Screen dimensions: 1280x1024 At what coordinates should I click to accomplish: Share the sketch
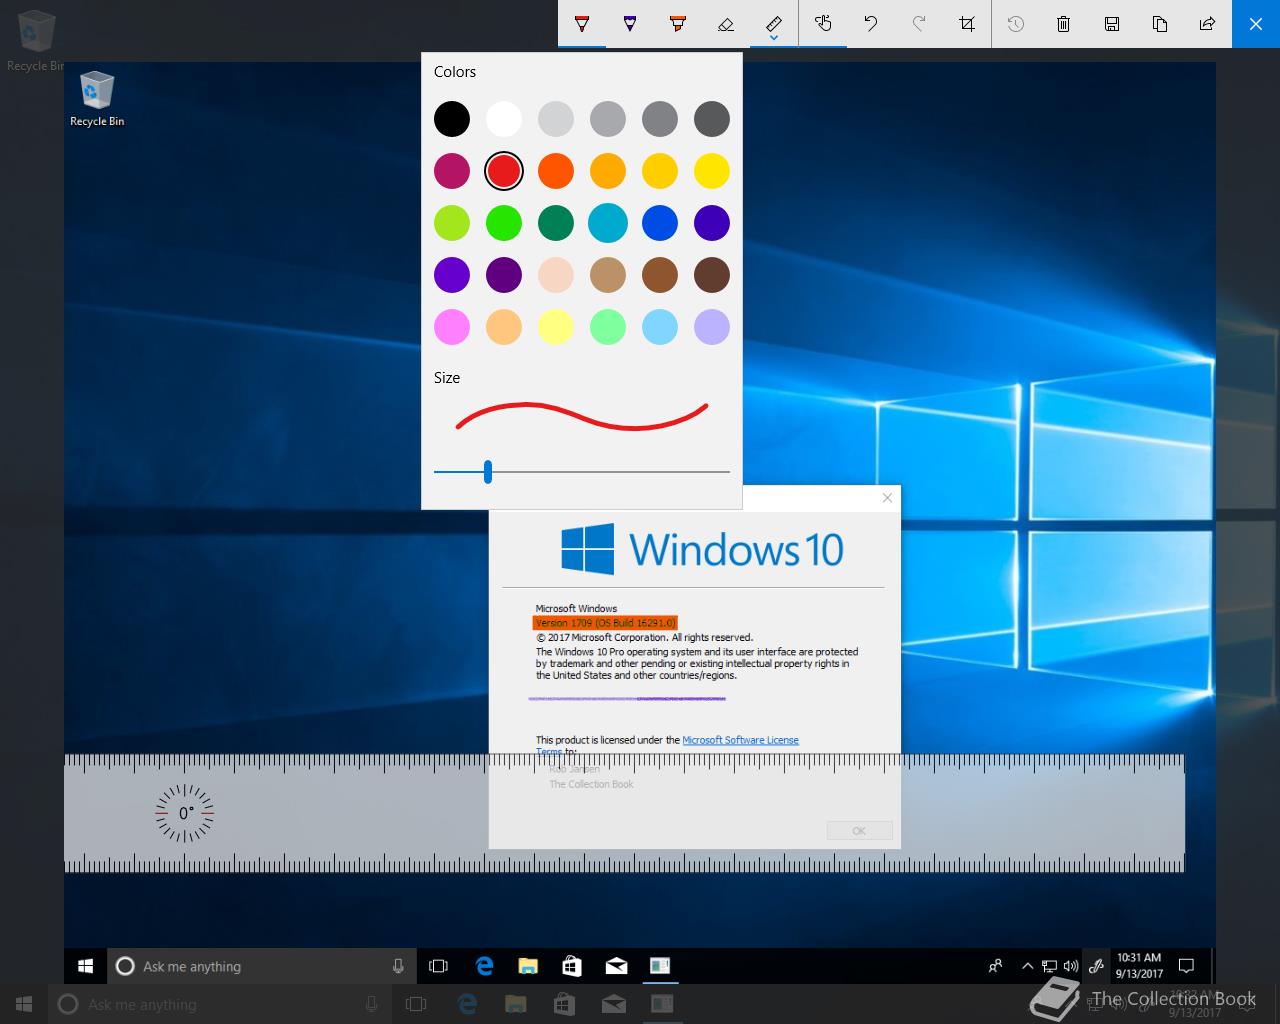(1208, 23)
